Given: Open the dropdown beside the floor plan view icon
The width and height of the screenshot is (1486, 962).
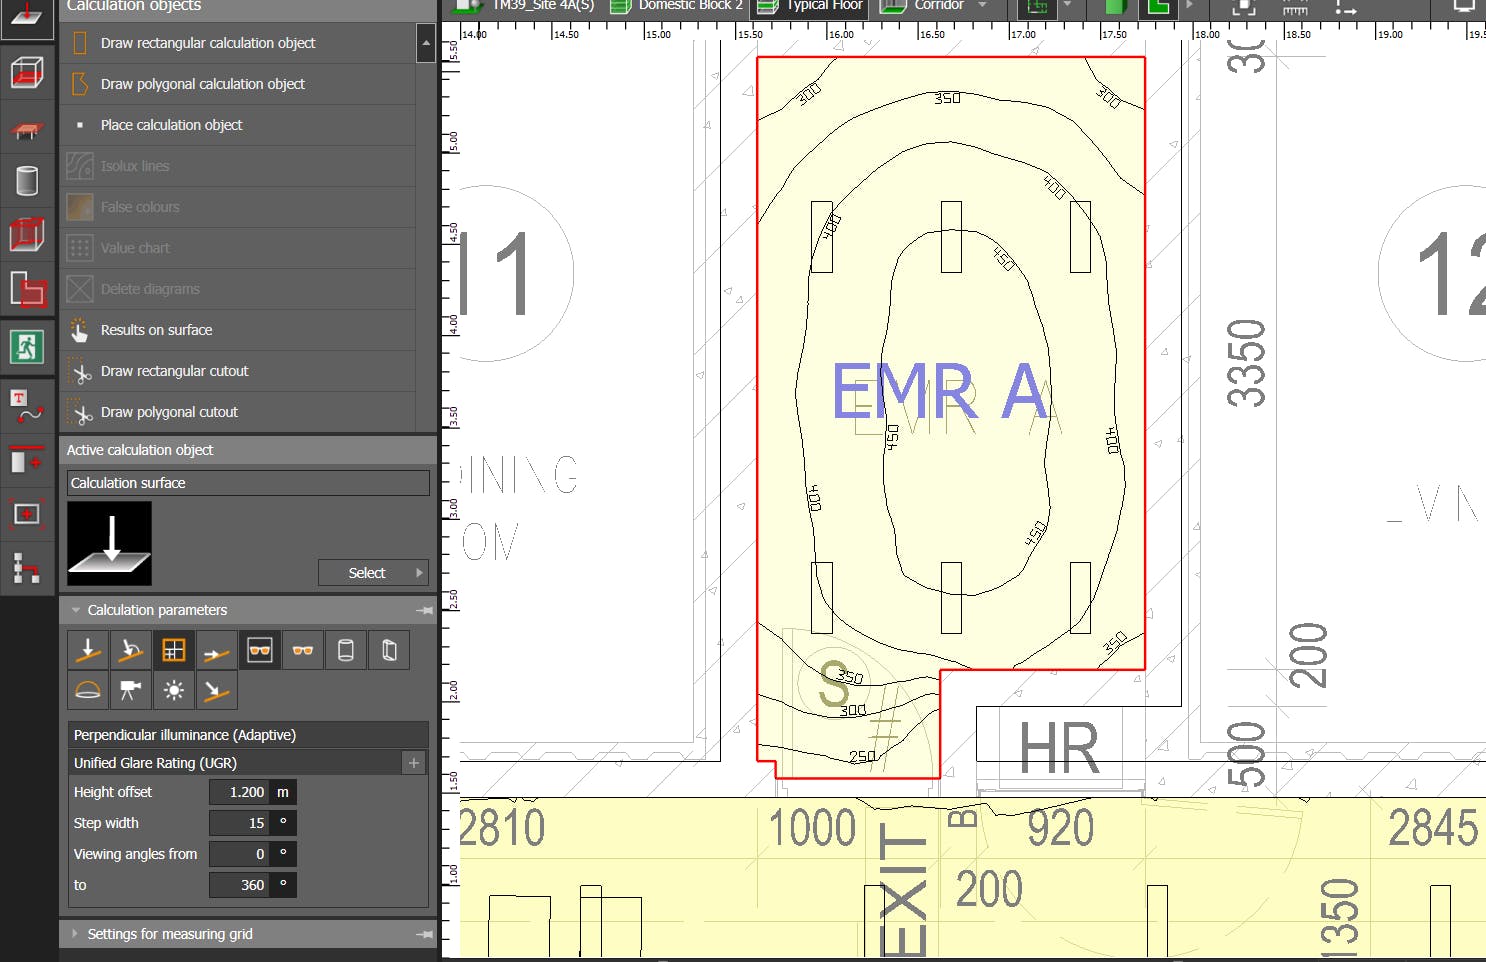Looking at the screenshot, I should pyautogui.click(x=1067, y=6).
